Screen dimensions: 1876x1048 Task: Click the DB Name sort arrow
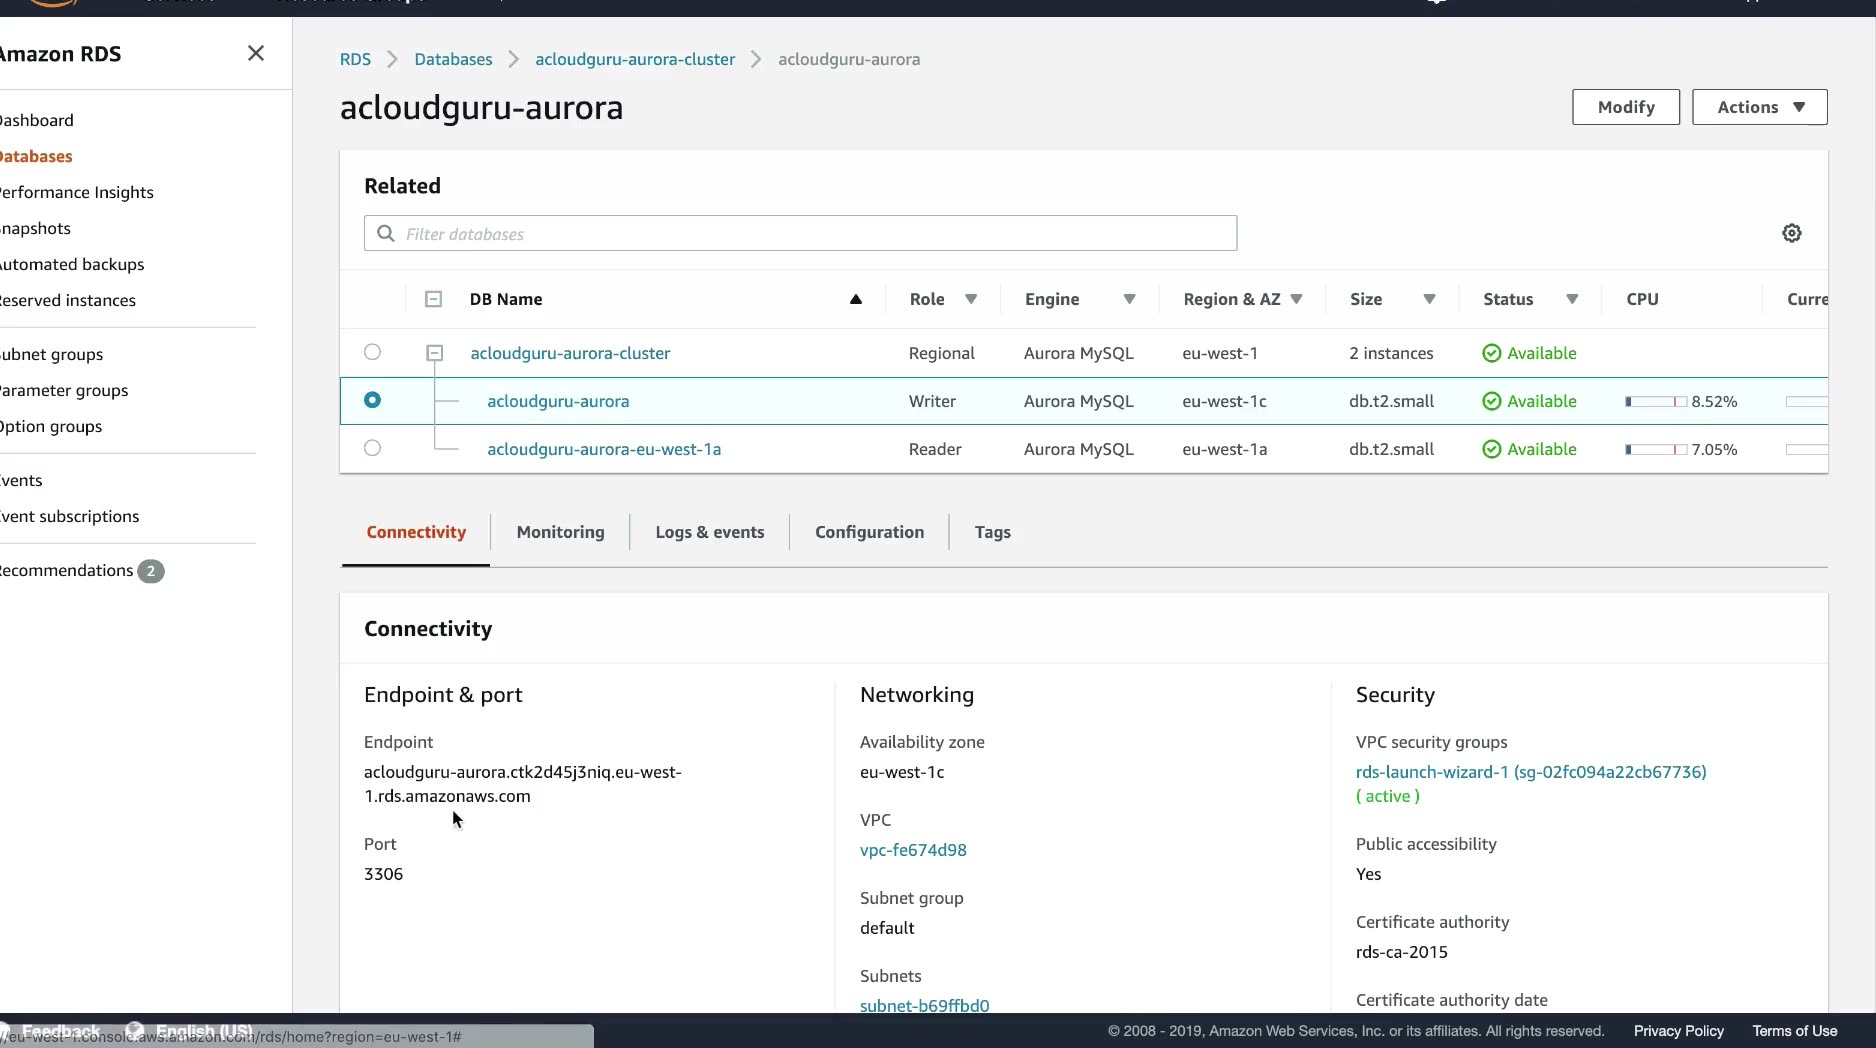pos(855,299)
